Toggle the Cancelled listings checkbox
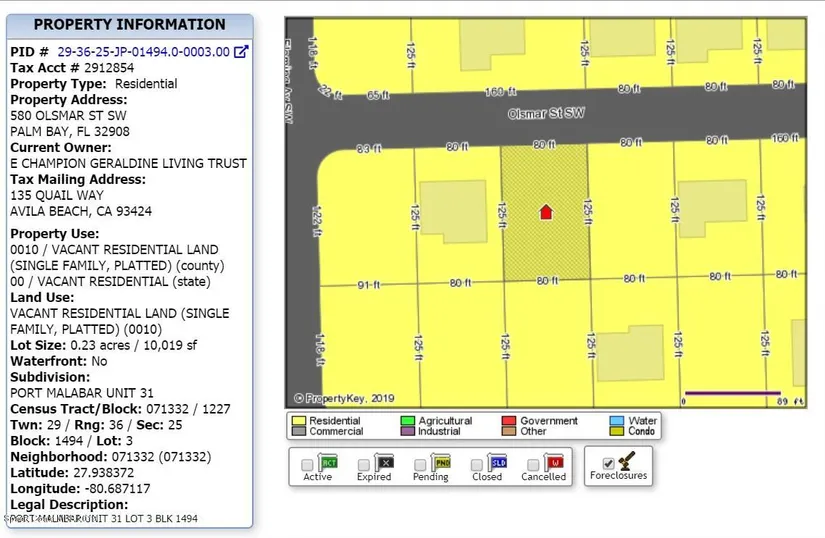Viewport: 825px width, 538px height. click(534, 465)
